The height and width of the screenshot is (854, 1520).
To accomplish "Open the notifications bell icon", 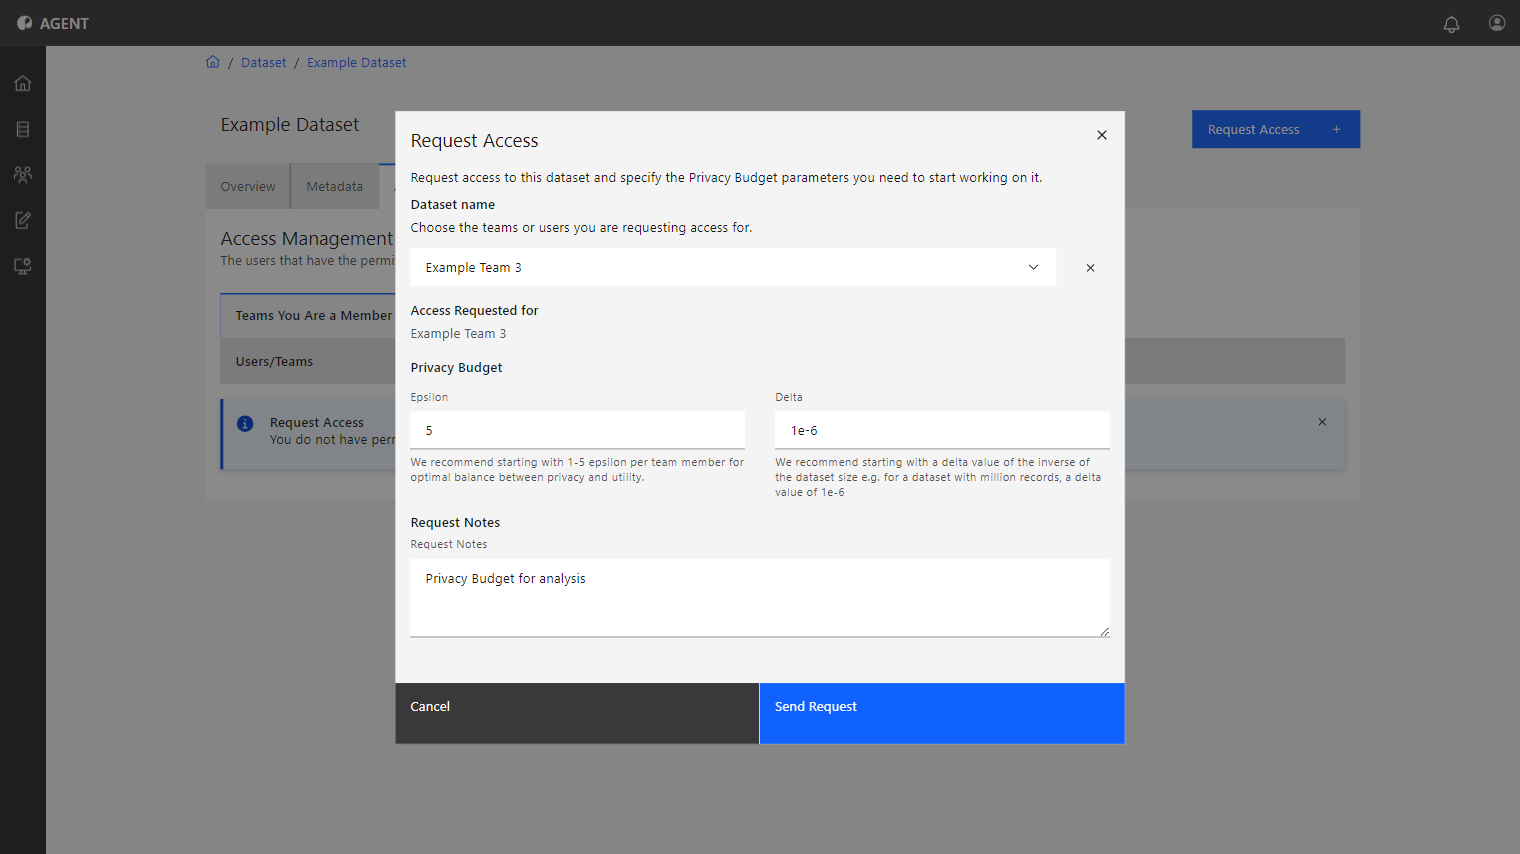I will pos(1451,24).
